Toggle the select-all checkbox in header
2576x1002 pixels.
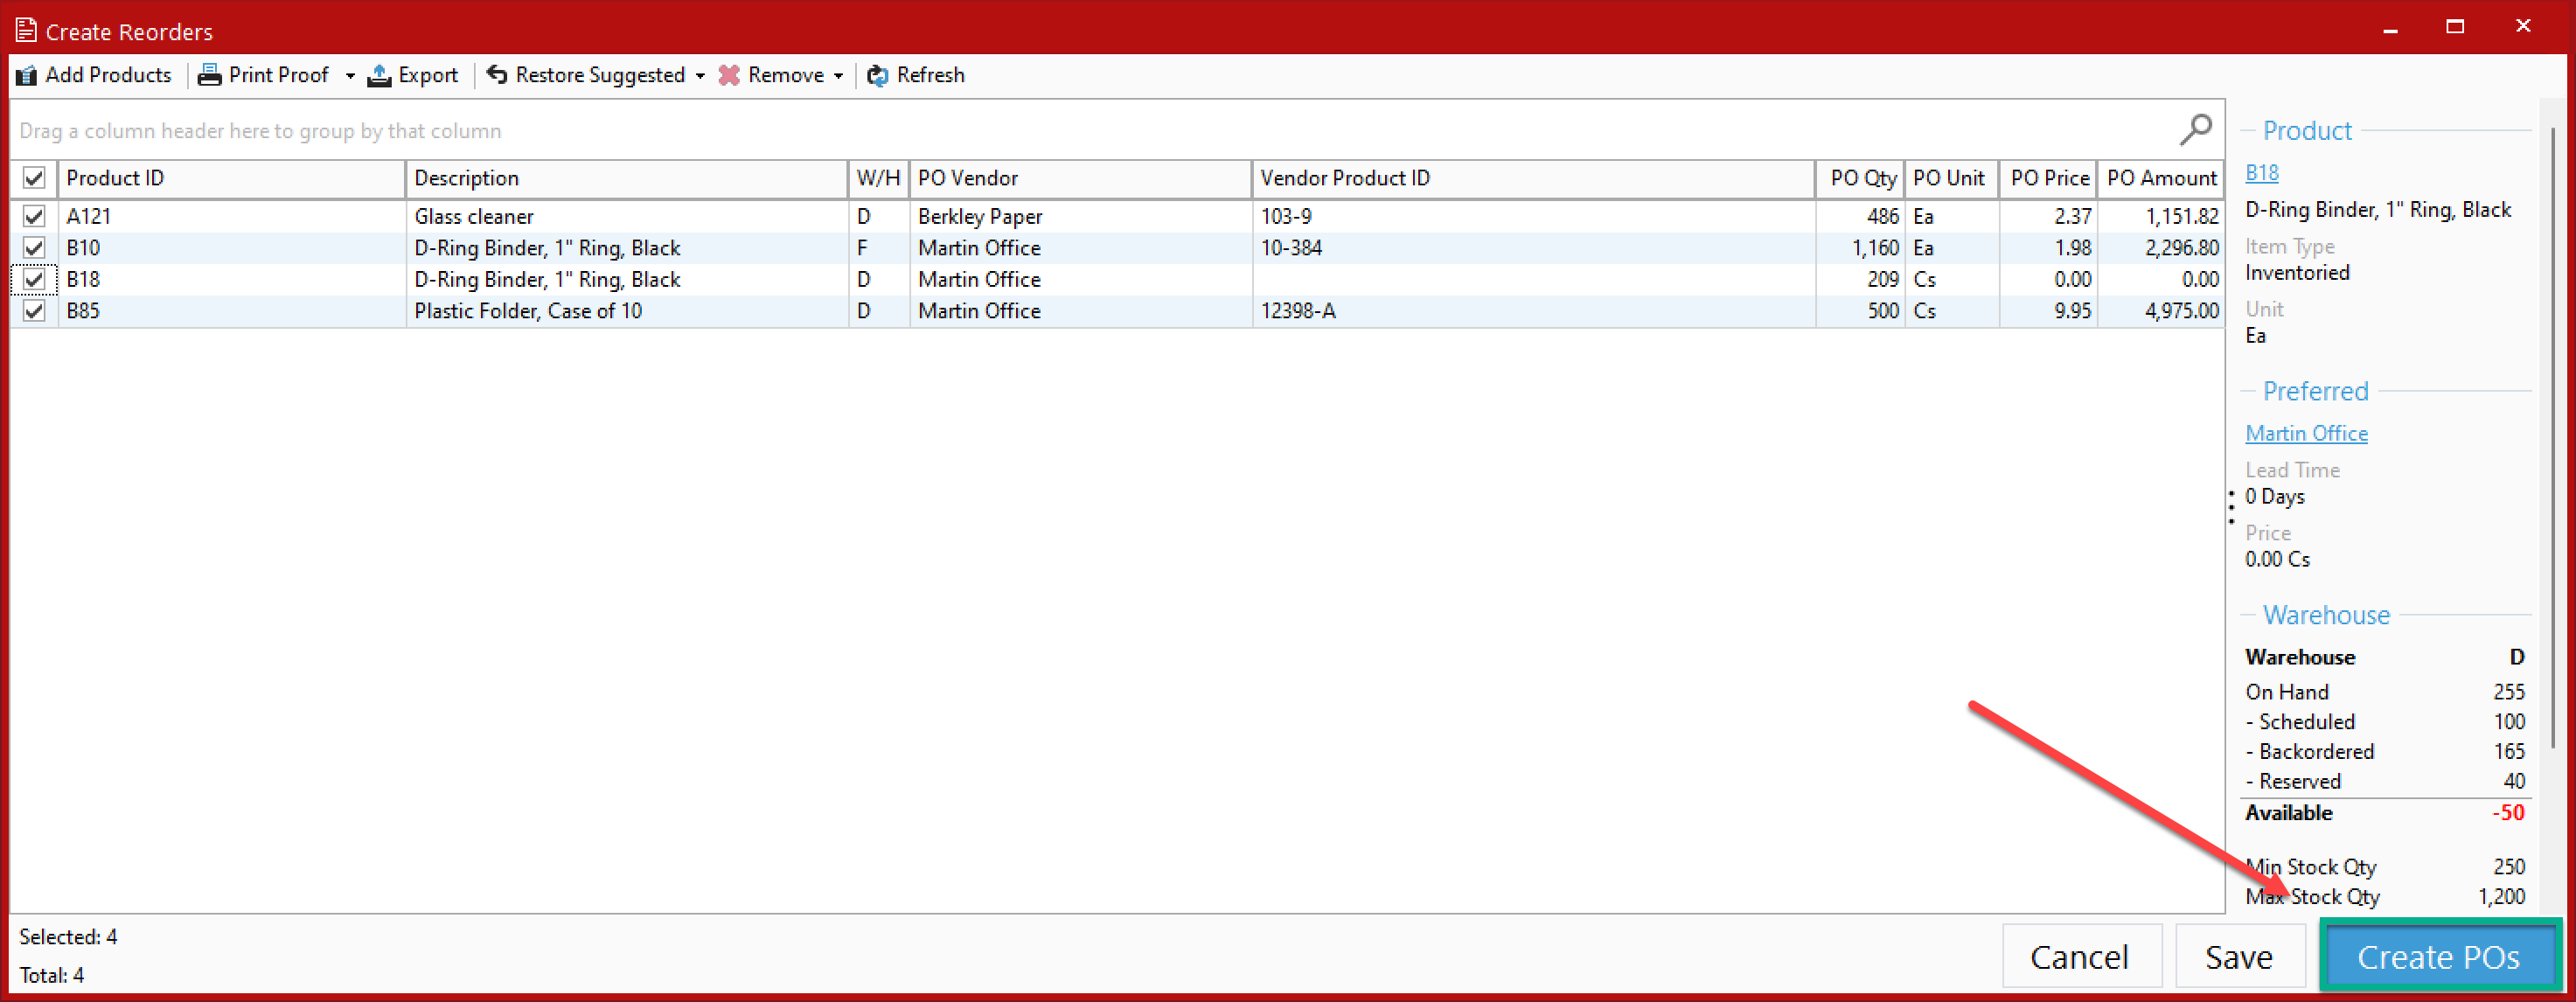tap(33, 178)
